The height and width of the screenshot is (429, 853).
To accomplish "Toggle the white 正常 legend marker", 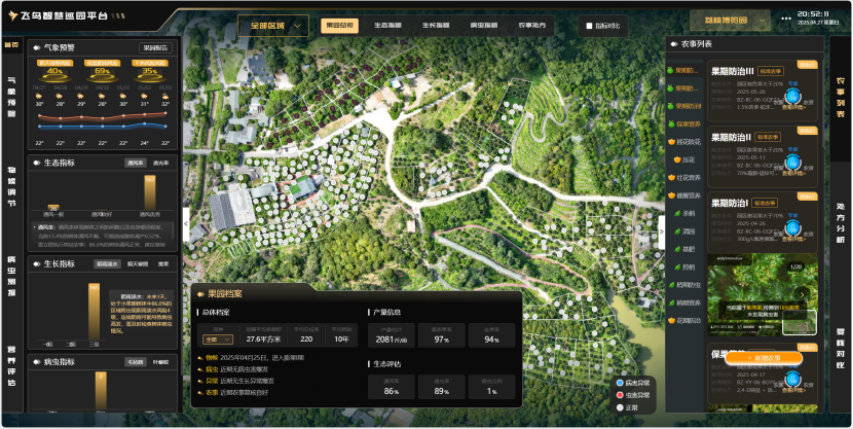I will (620, 407).
